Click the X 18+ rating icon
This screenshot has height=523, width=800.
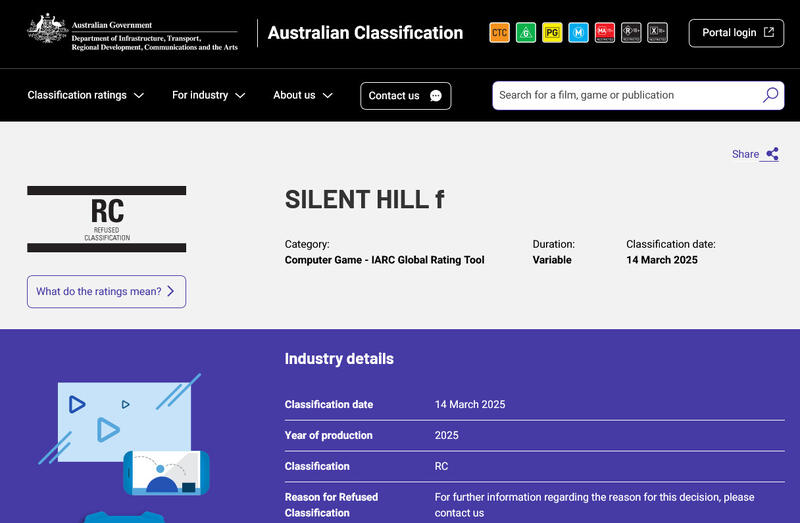[x=657, y=33]
